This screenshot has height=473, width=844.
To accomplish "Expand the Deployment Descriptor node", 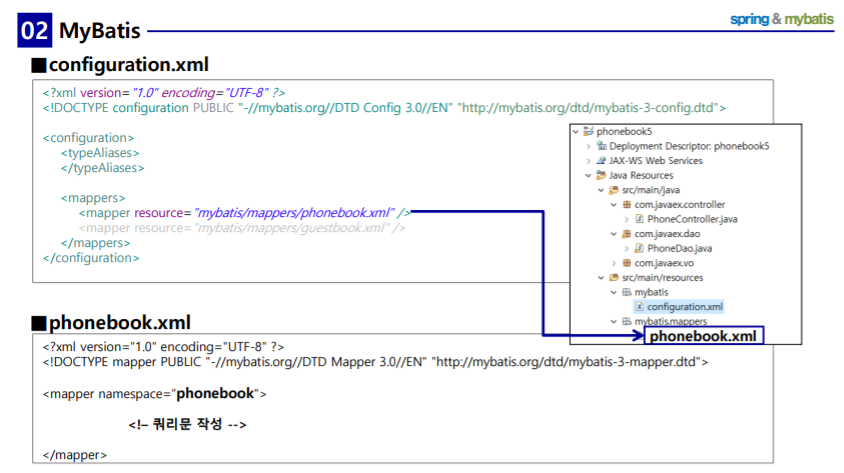I will pyautogui.click(x=588, y=146).
